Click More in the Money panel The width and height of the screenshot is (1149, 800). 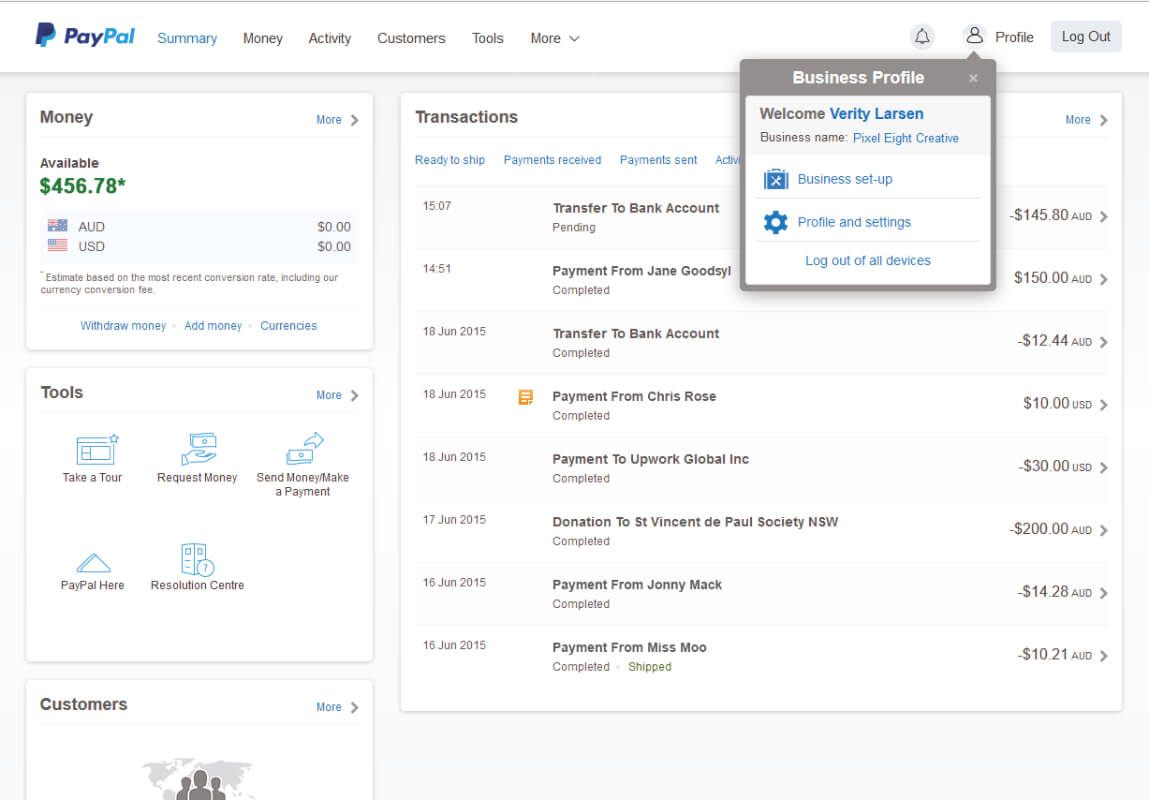pyautogui.click(x=337, y=120)
